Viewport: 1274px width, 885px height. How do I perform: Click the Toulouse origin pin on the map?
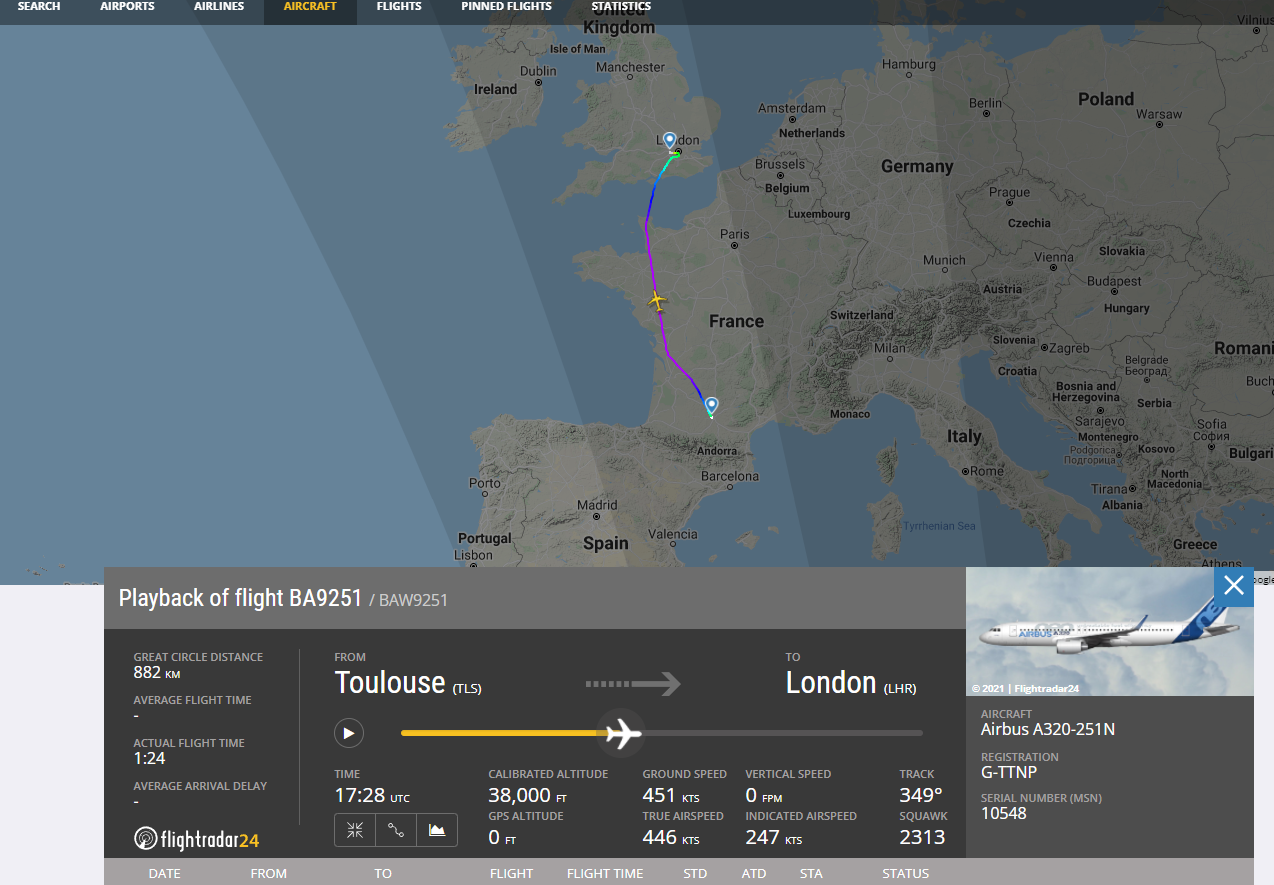pyautogui.click(x=711, y=405)
